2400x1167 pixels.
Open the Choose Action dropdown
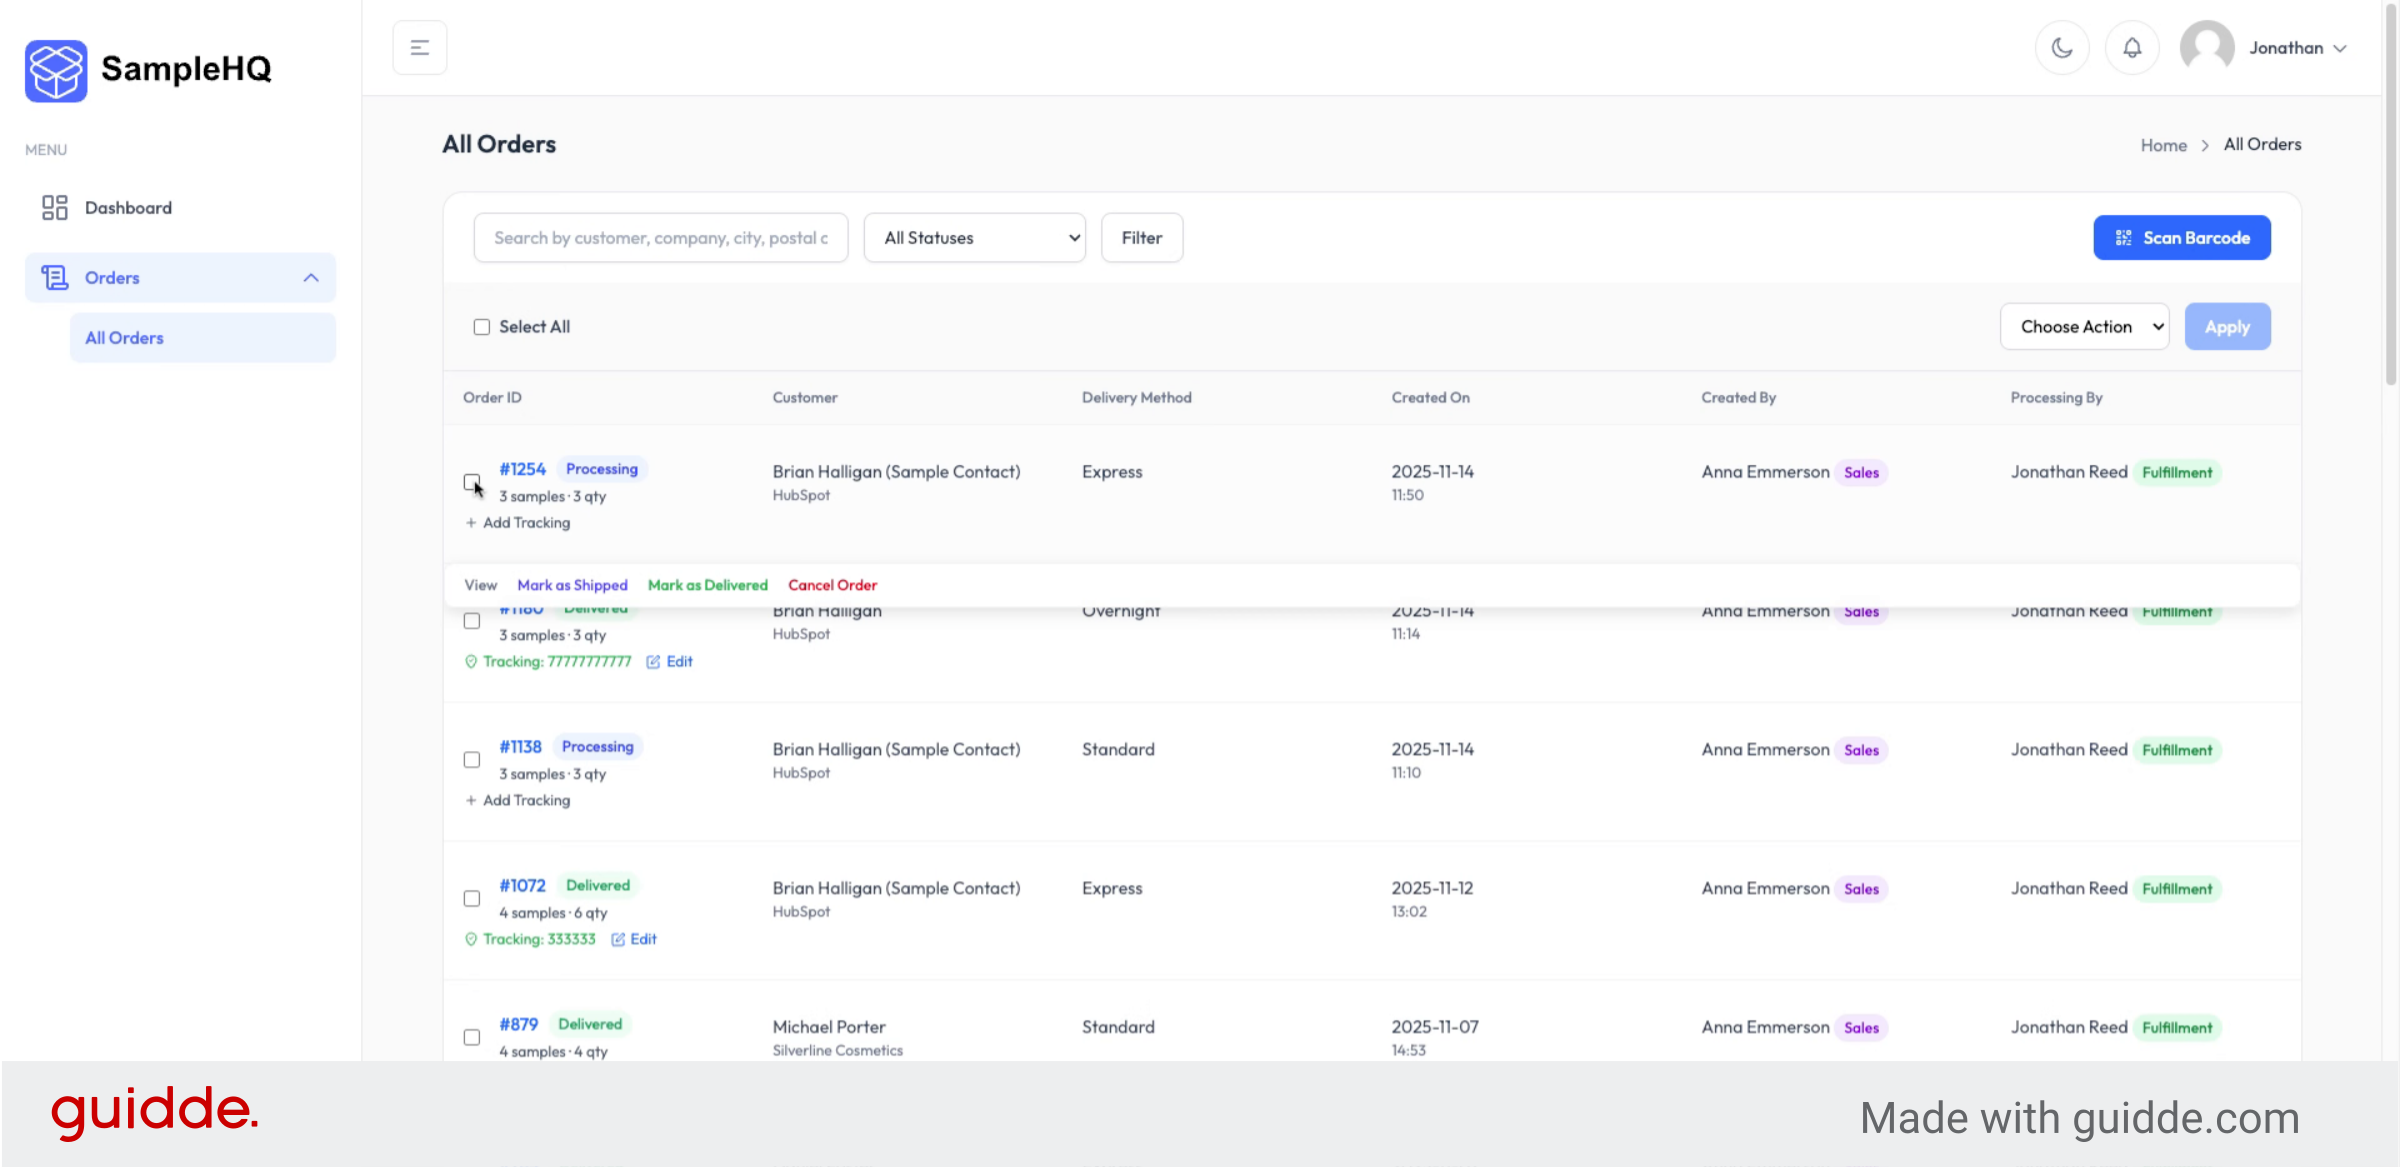click(2084, 326)
